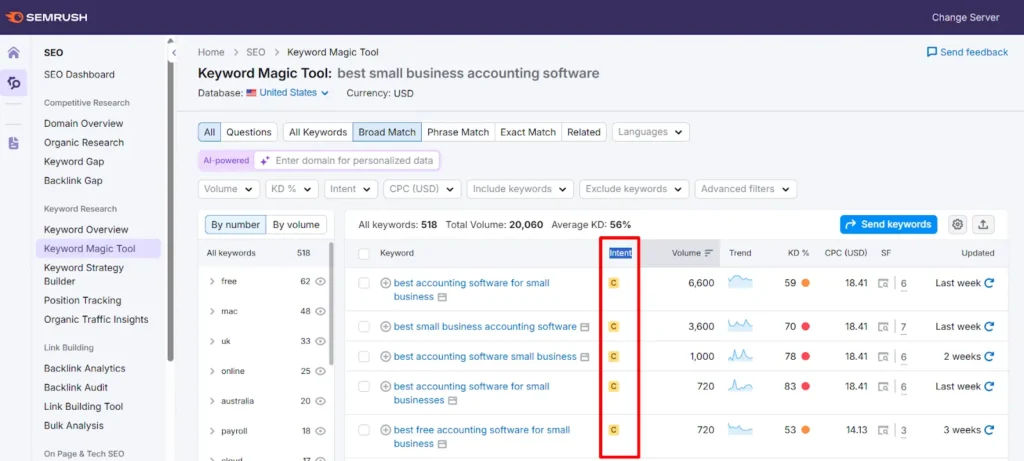Click Change Server at top right
The image size is (1024, 461).
coord(965,18)
